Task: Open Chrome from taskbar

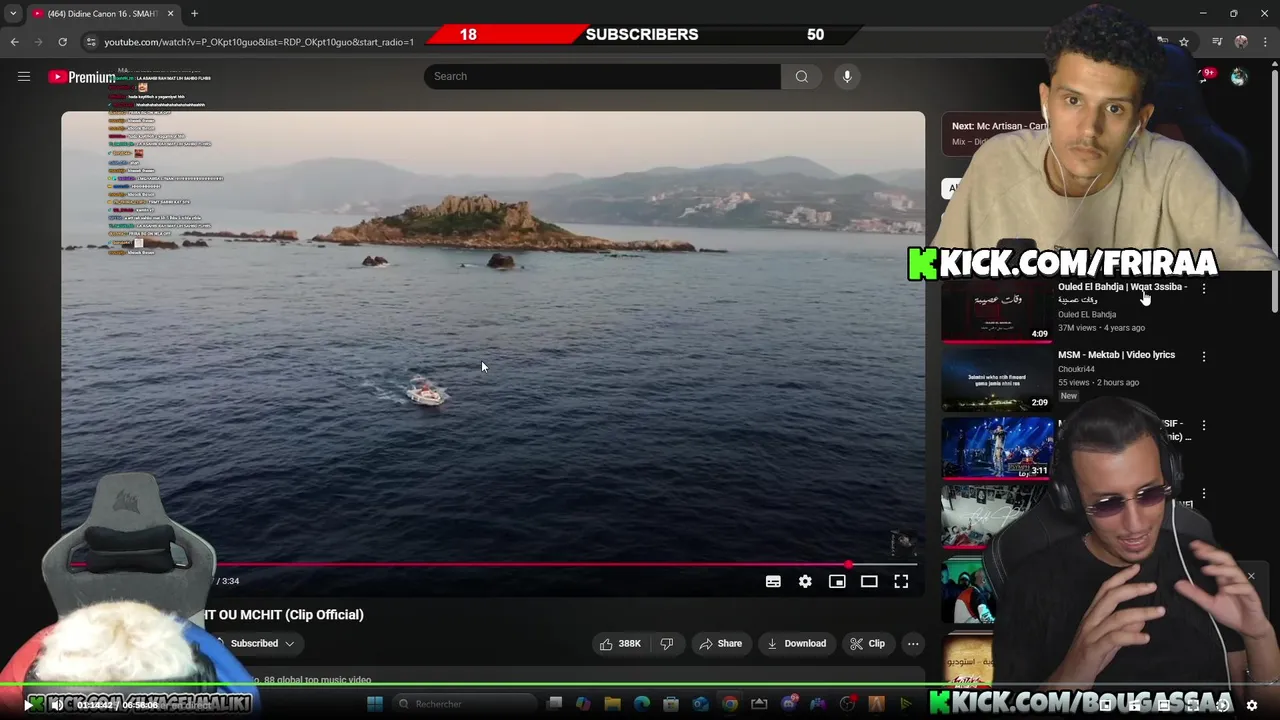Action: [730, 704]
